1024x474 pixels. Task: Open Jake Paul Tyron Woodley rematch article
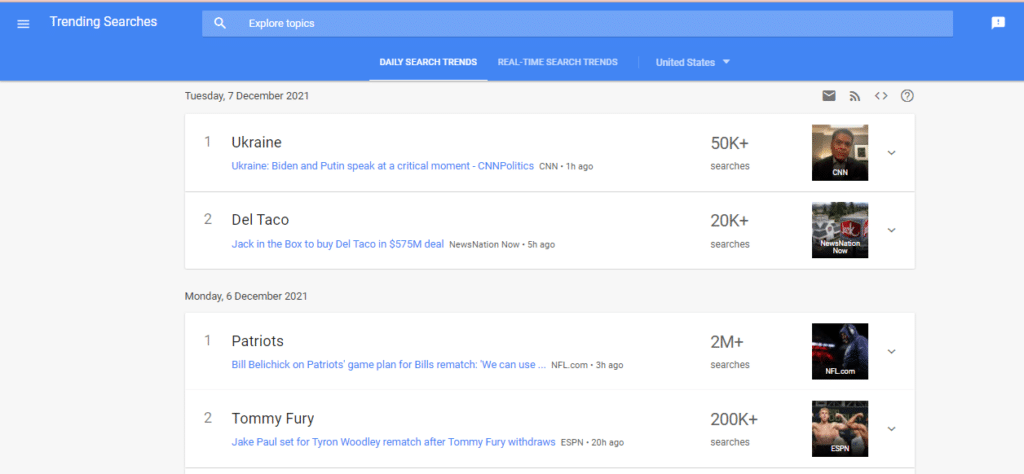click(393, 442)
